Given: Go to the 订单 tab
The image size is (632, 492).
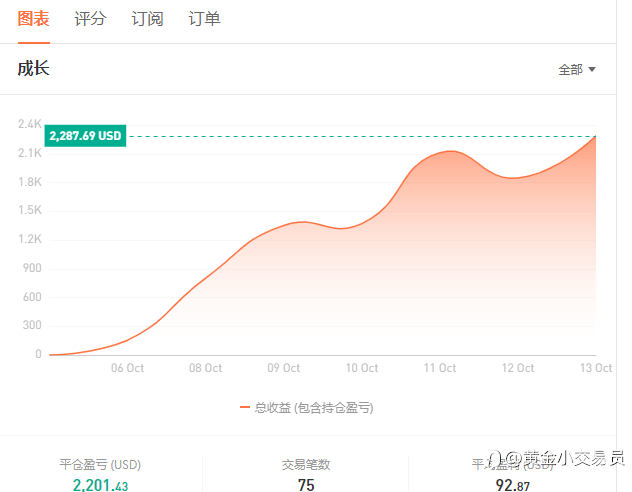Looking at the screenshot, I should pyautogui.click(x=204, y=19).
